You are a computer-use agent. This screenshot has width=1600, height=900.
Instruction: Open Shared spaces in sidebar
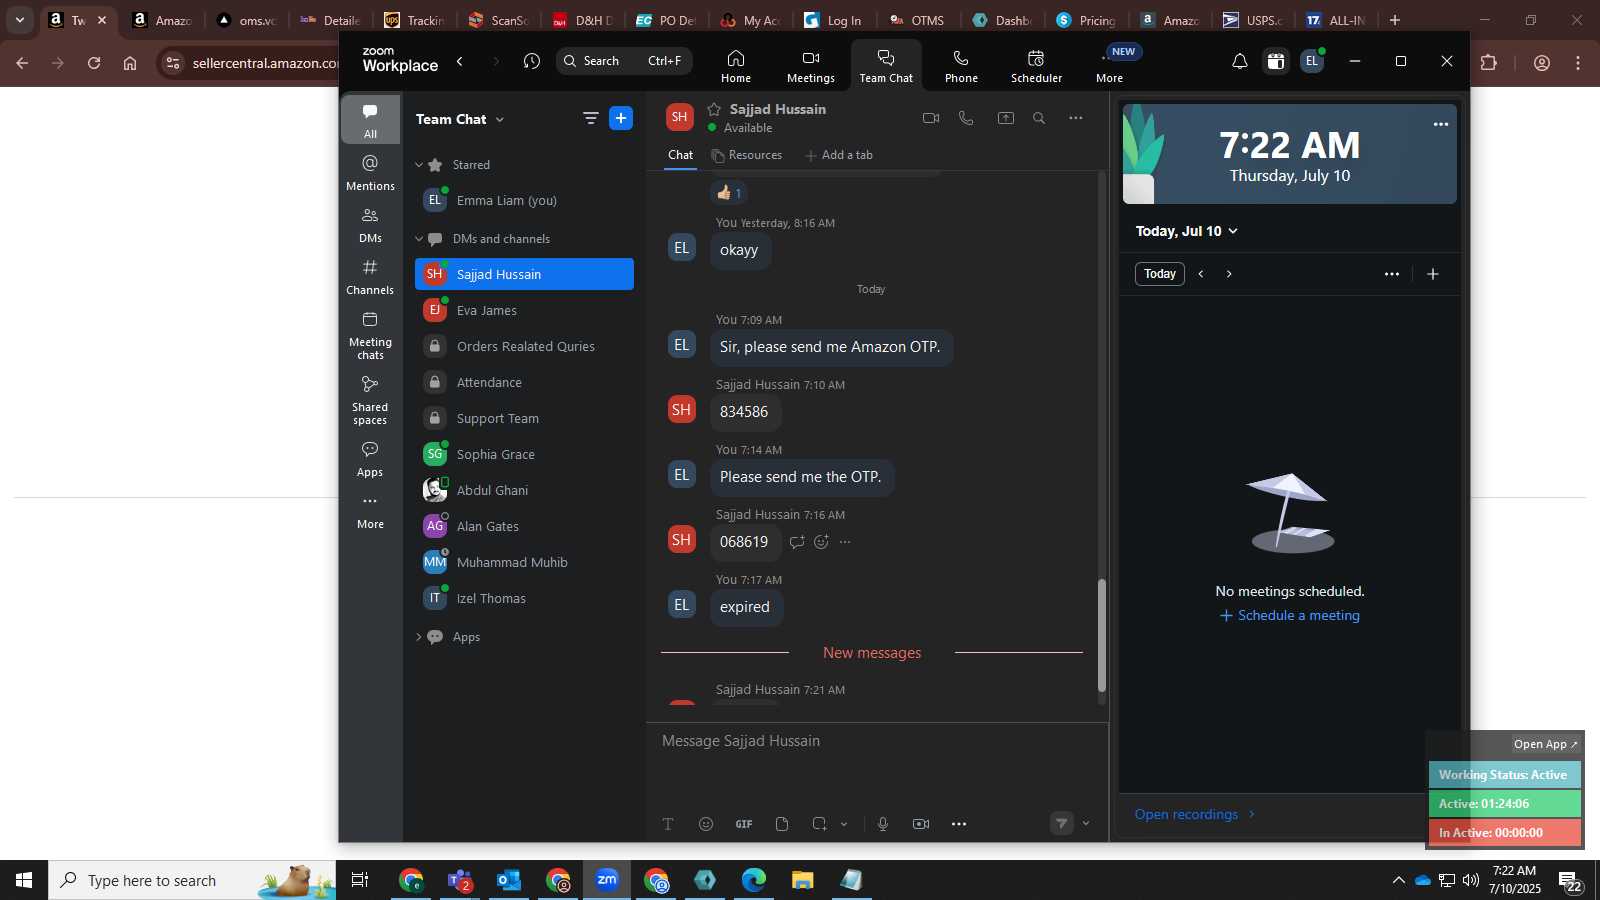[x=370, y=400]
